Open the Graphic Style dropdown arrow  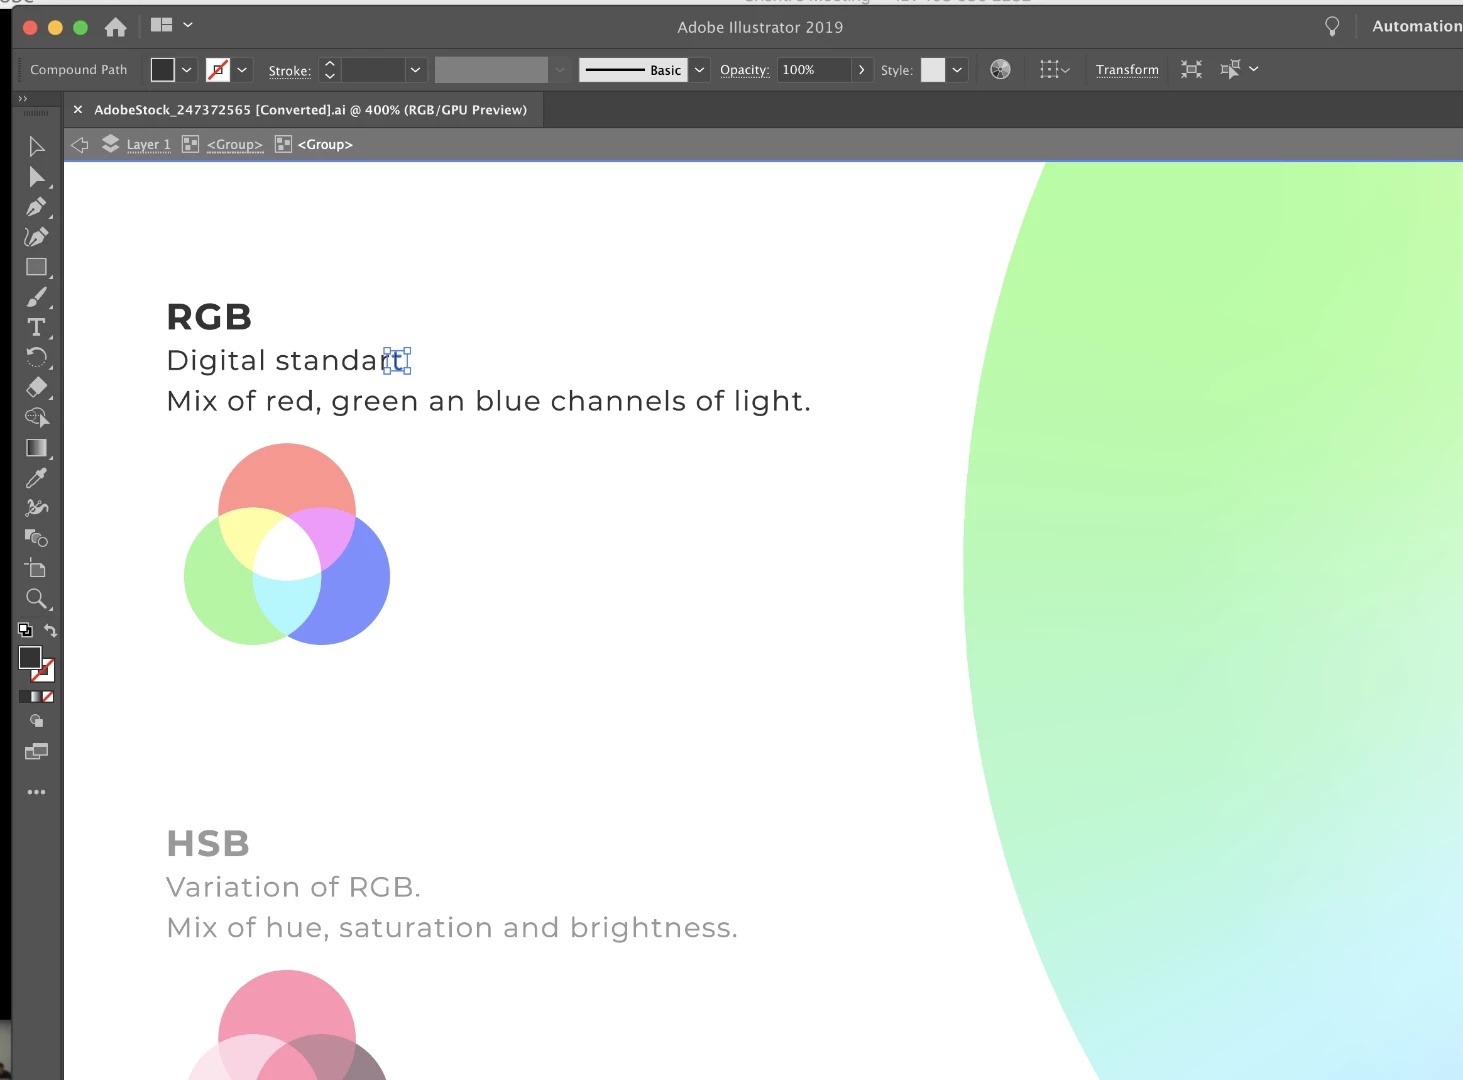point(957,70)
